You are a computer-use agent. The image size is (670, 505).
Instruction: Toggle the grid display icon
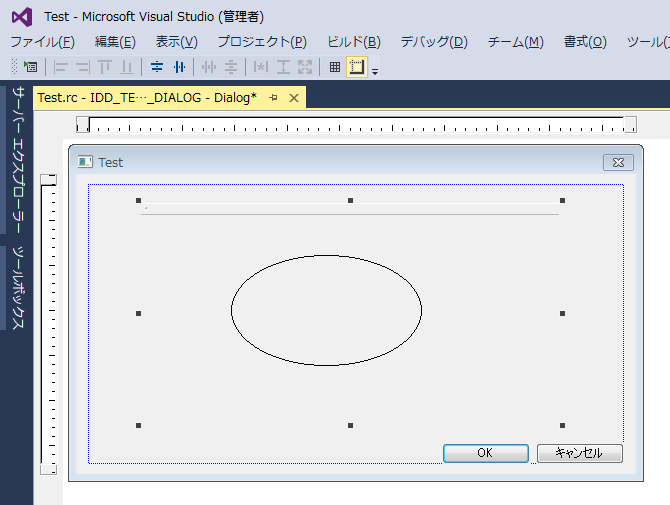pyautogui.click(x=335, y=67)
